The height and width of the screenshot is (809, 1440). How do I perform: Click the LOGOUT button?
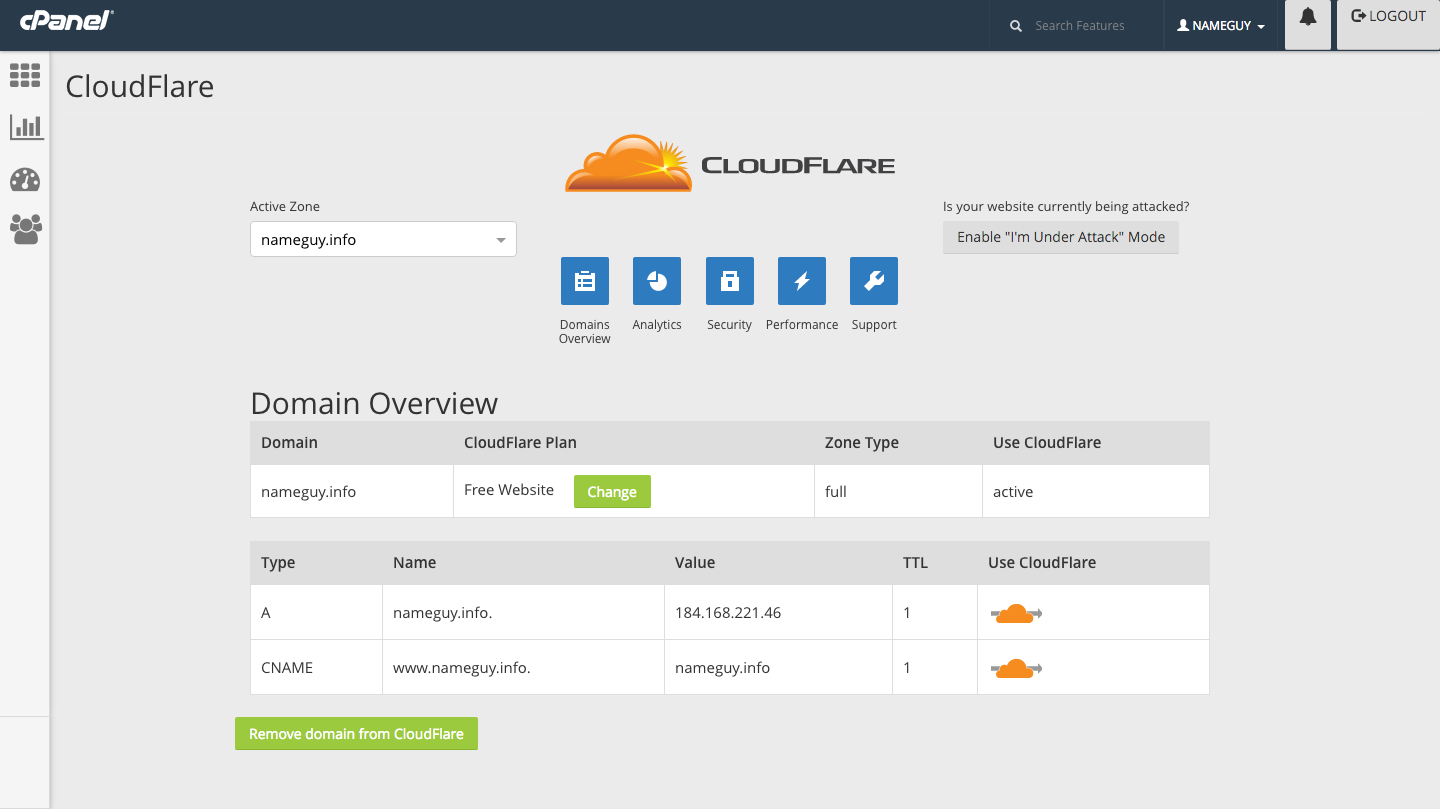1388,17
